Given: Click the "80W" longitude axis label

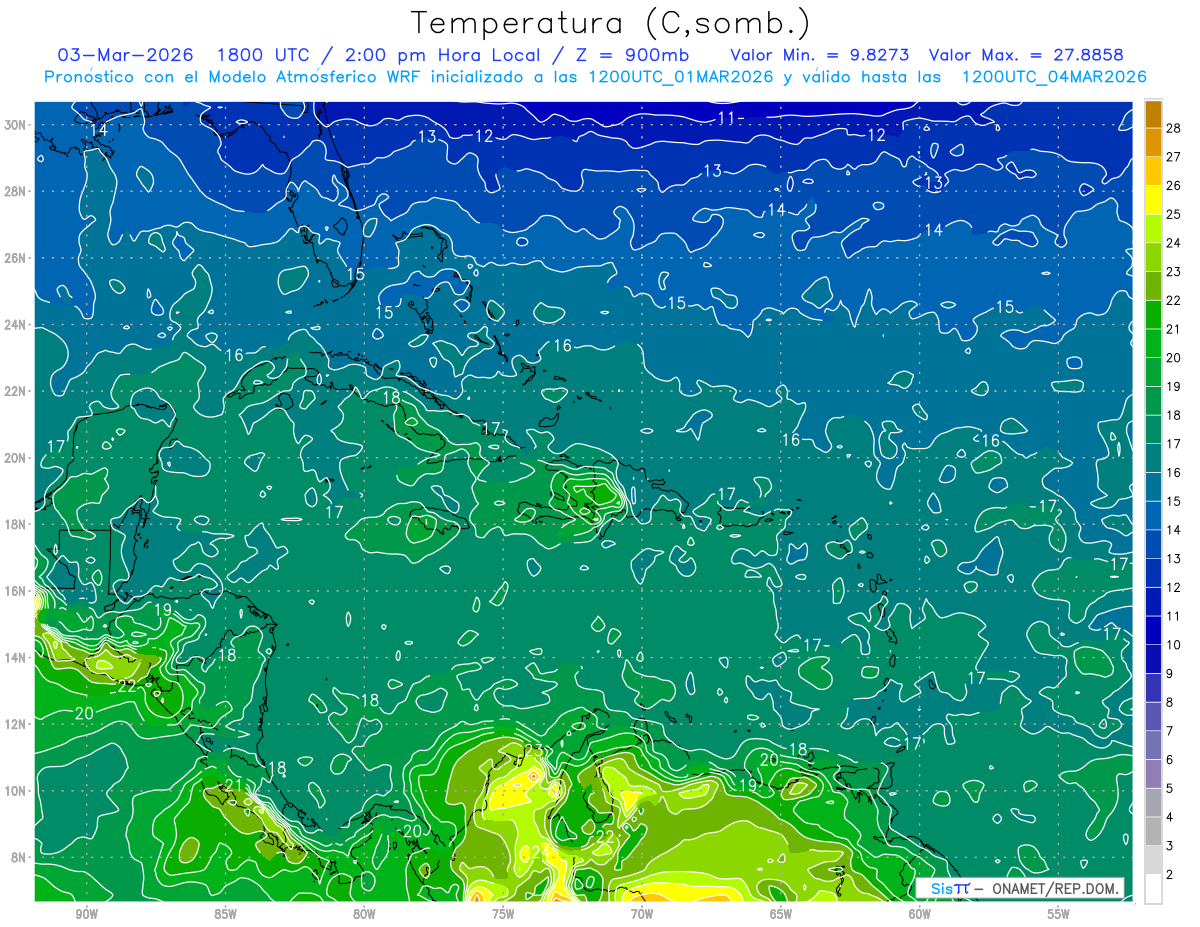Looking at the screenshot, I should coord(364,914).
